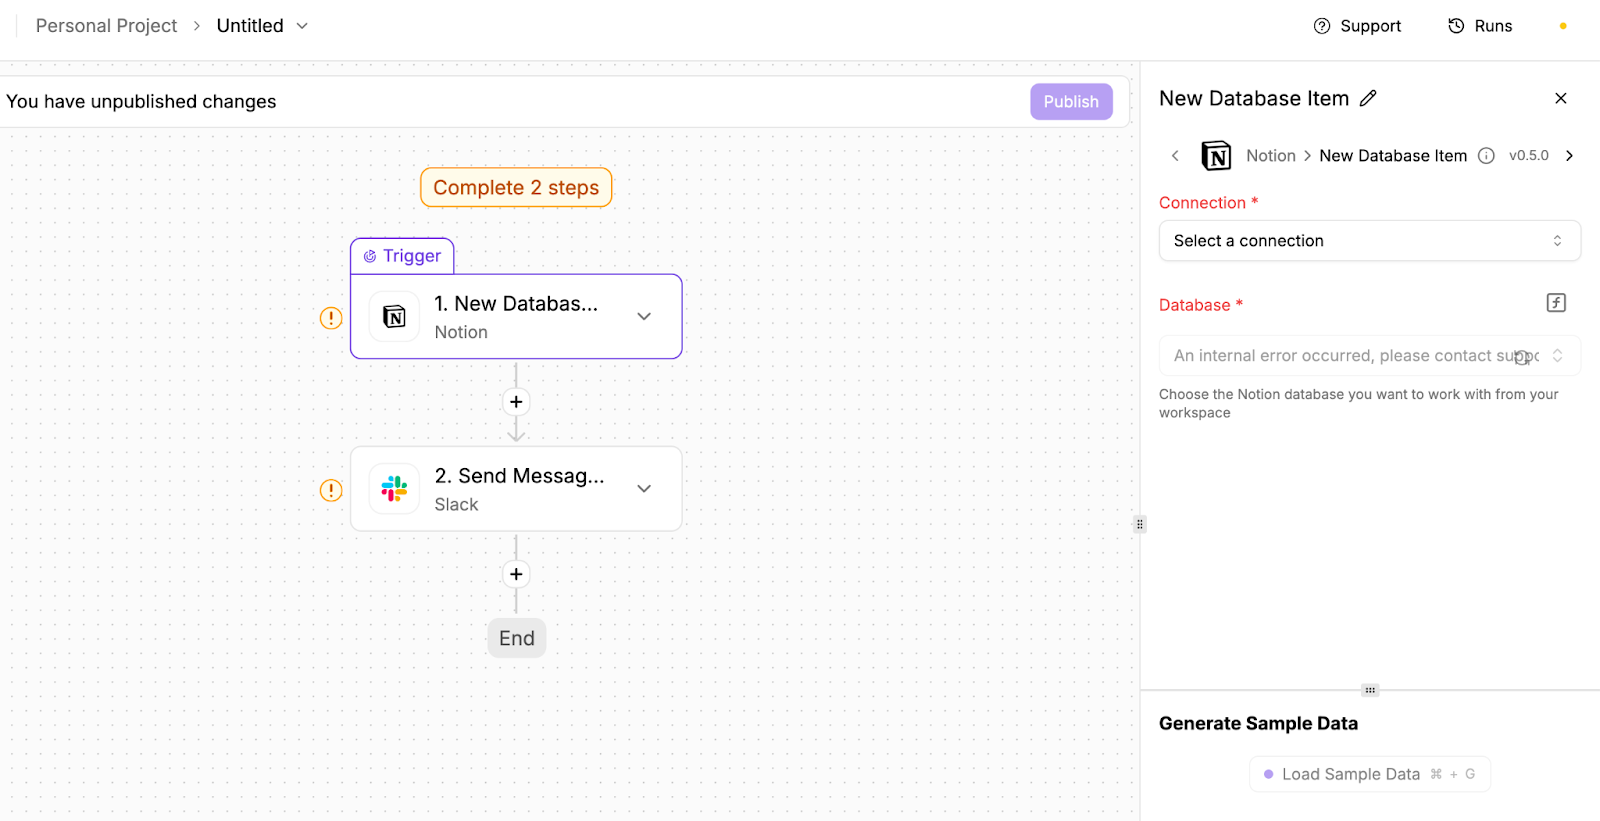Close the New Database Item panel
The image size is (1600, 821).
(1561, 98)
